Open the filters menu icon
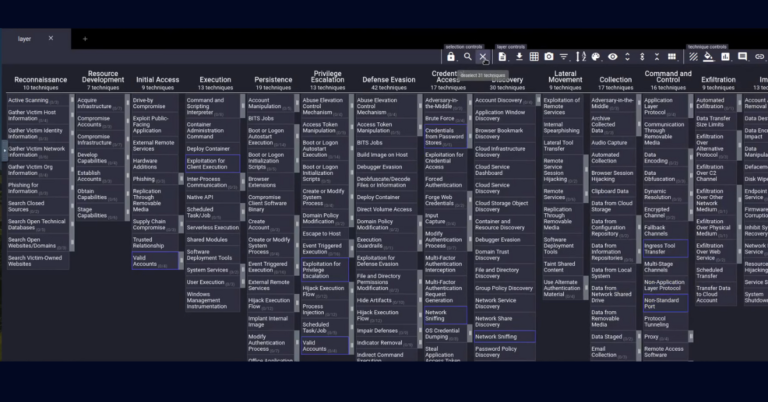The width and height of the screenshot is (768, 402). pos(564,57)
